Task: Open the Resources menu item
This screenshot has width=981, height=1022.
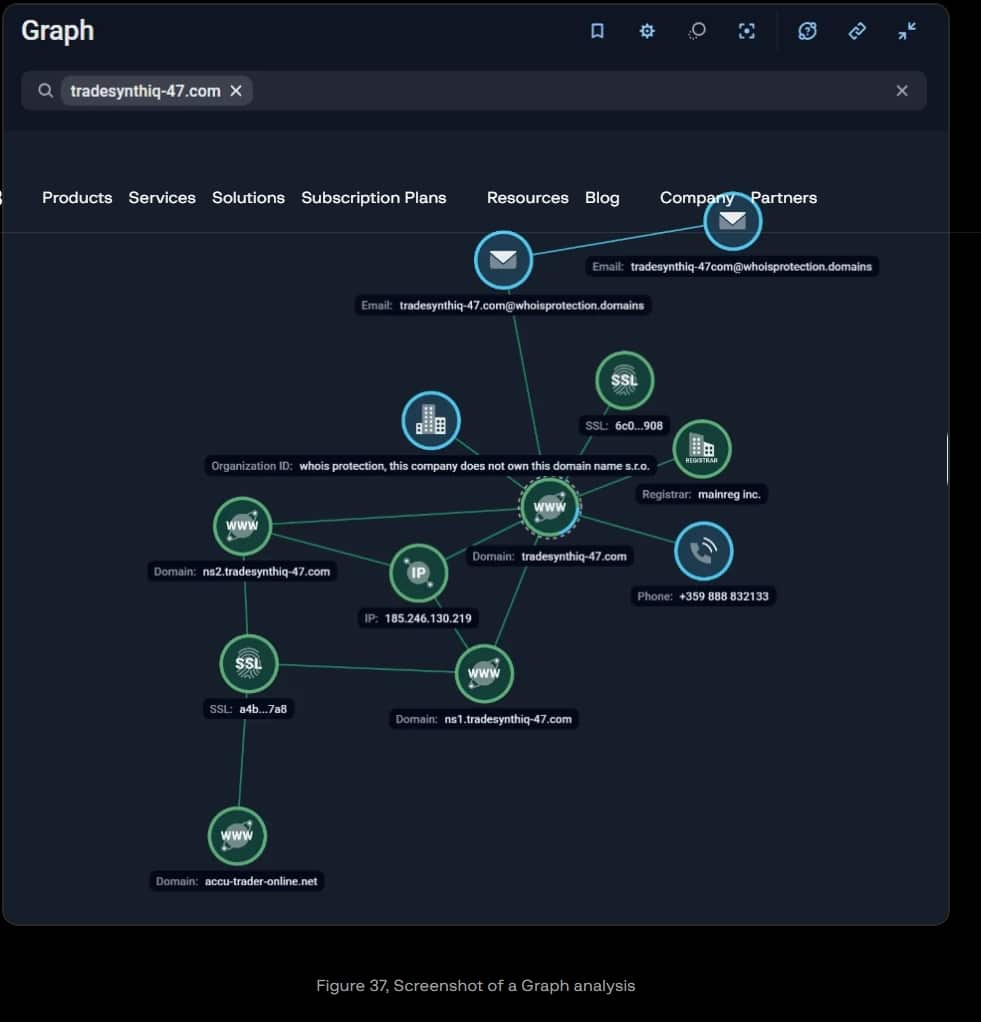Action: (x=527, y=198)
